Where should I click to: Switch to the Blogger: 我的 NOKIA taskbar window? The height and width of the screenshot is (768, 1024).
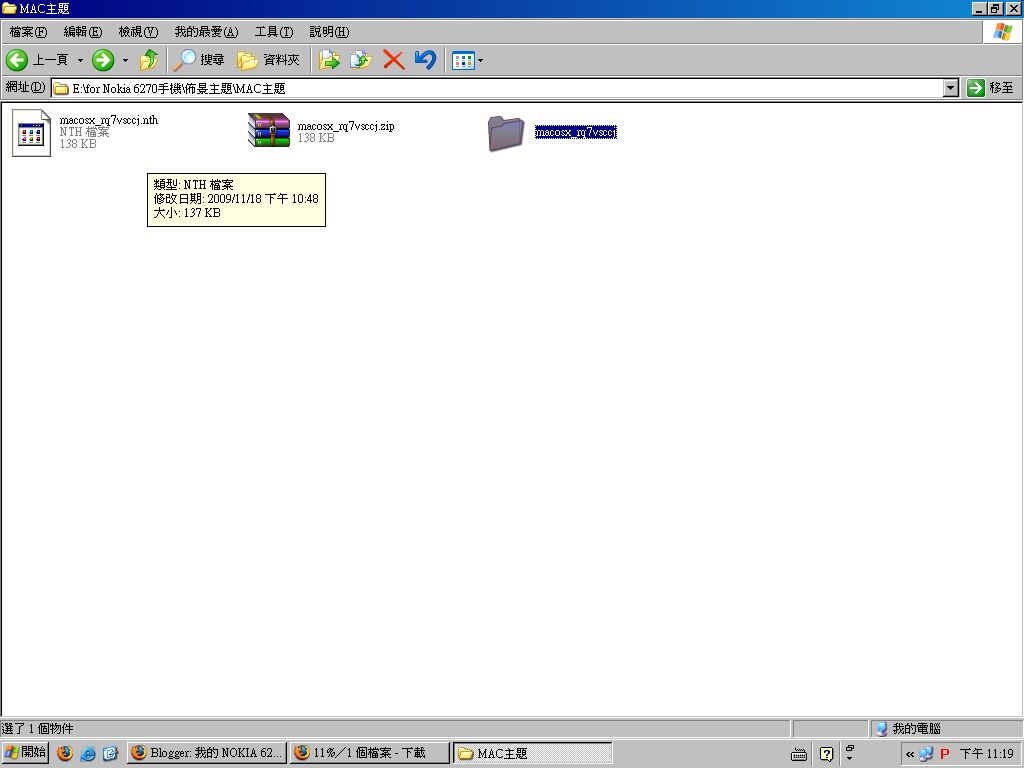206,753
